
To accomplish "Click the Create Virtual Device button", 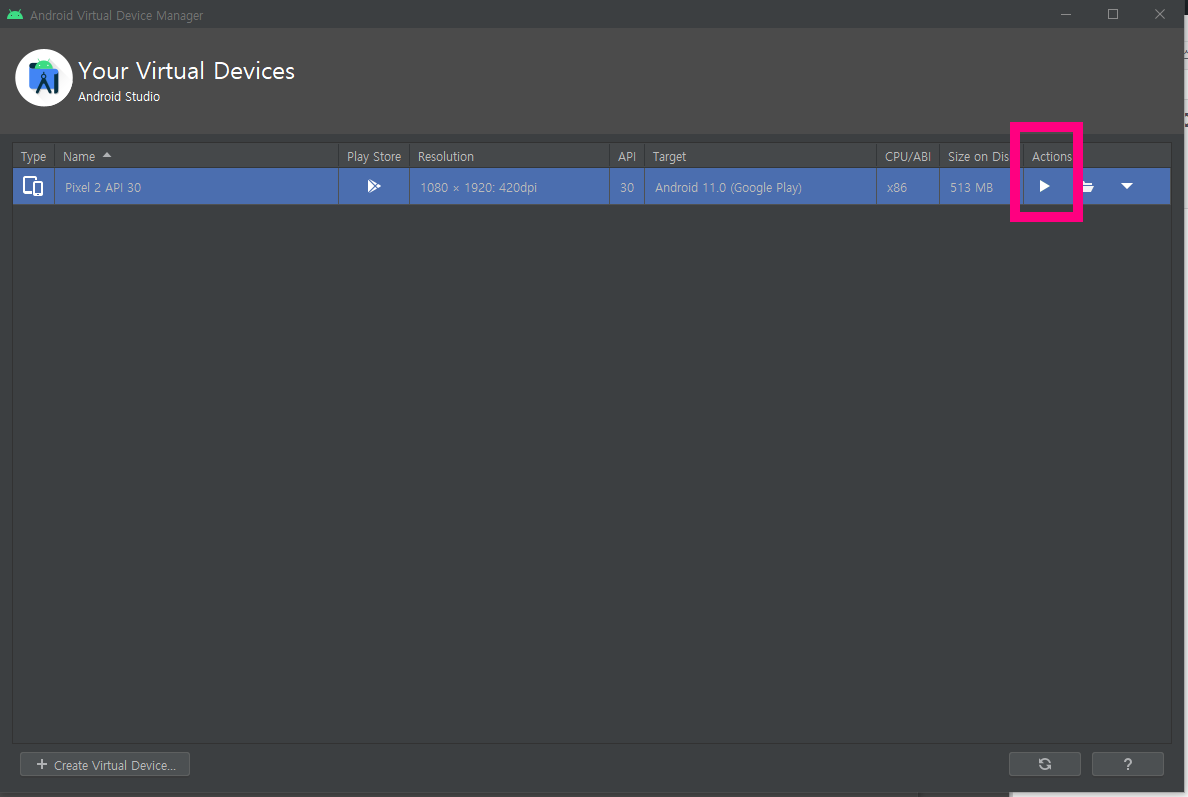I will [x=105, y=764].
